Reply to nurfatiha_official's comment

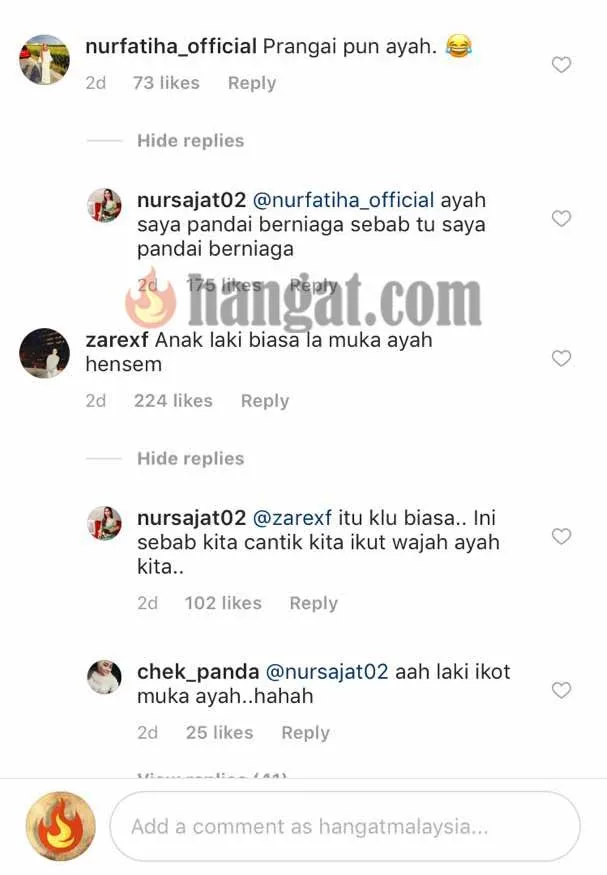pyautogui.click(x=252, y=83)
